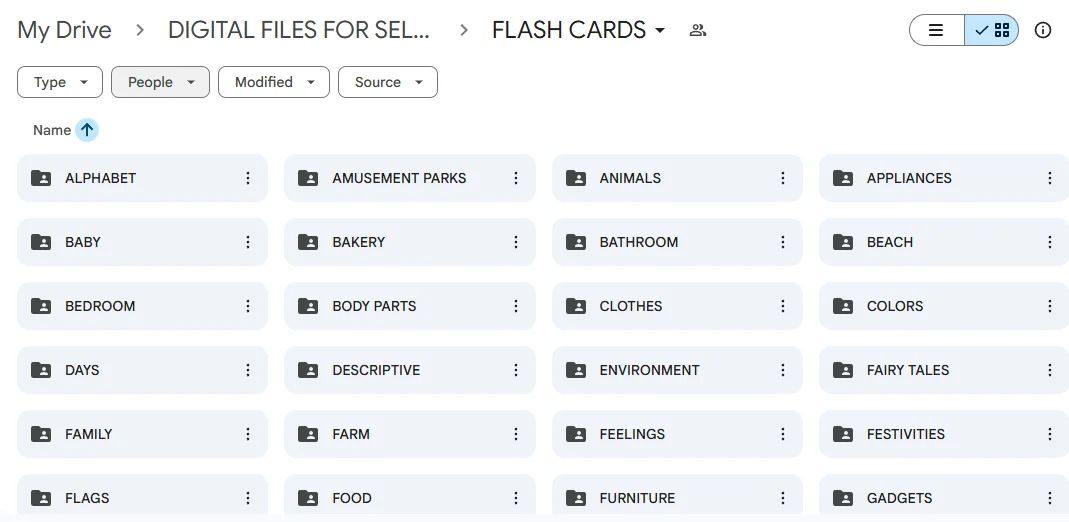Click the shared folder people icon
The height and width of the screenshot is (522, 1069).
pyautogui.click(x=698, y=30)
